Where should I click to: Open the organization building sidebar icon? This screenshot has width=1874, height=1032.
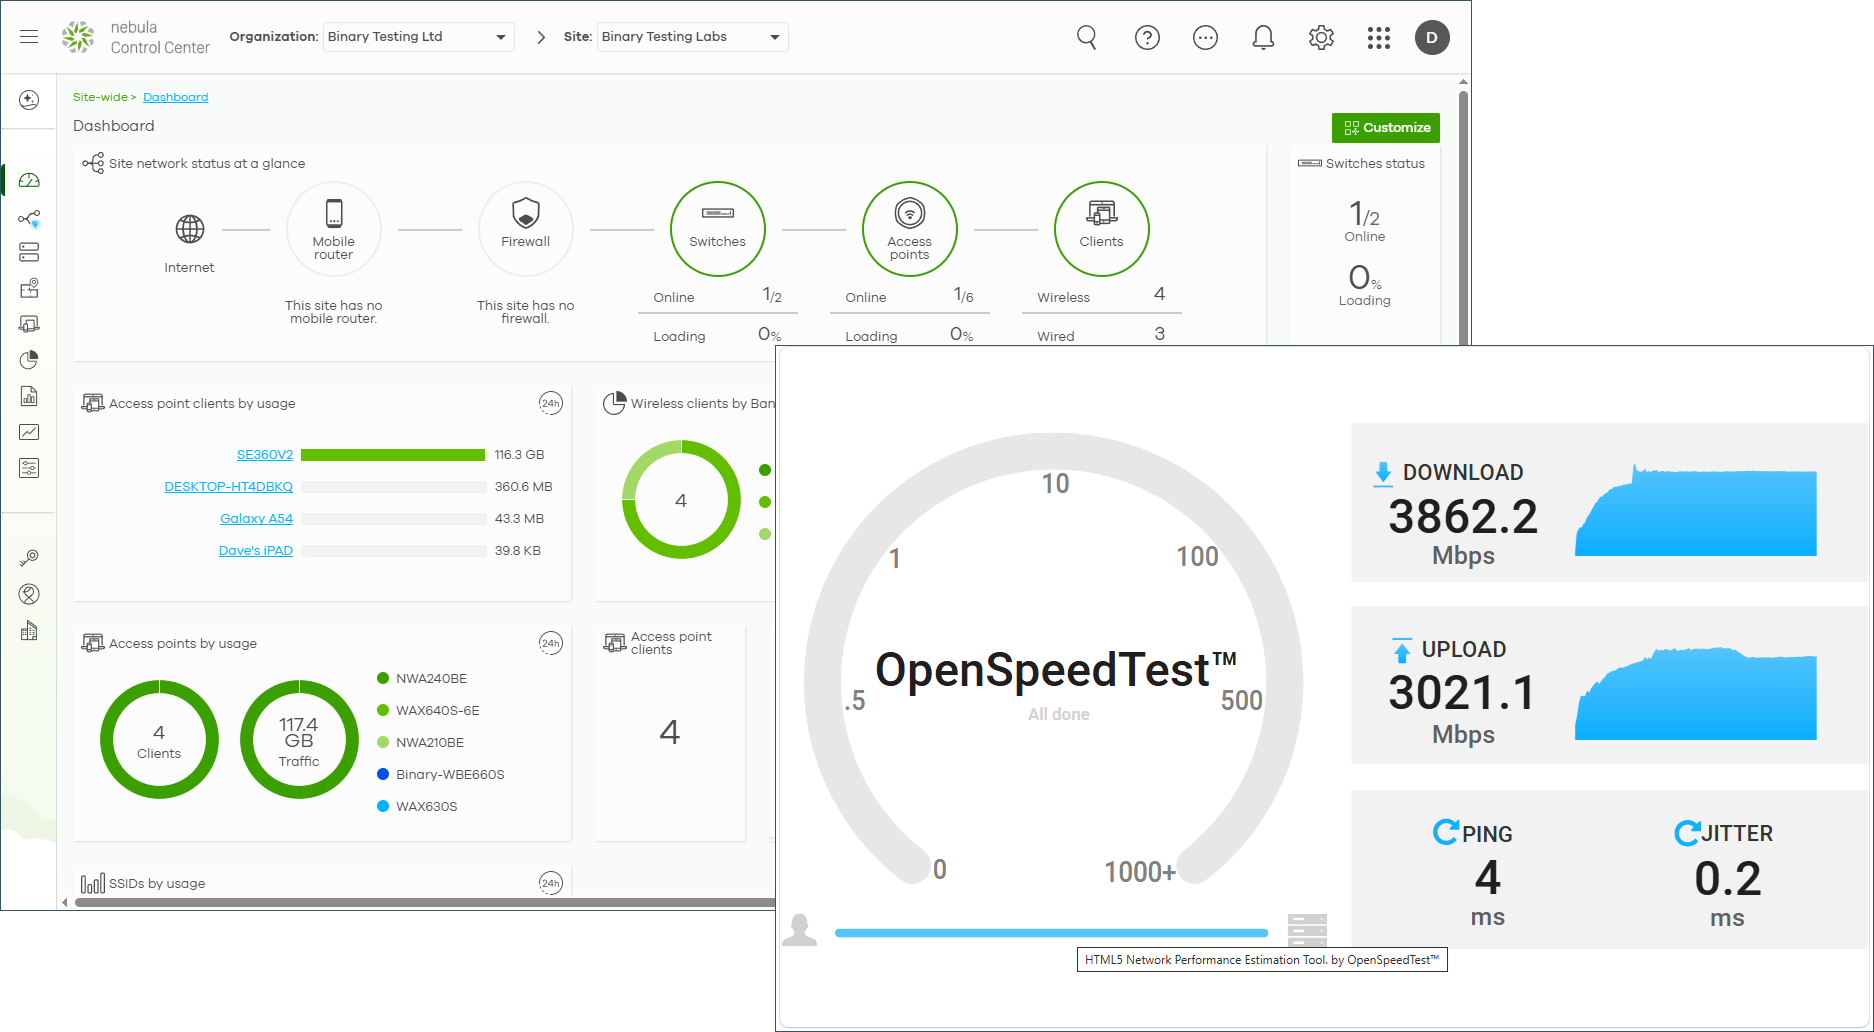coord(29,630)
